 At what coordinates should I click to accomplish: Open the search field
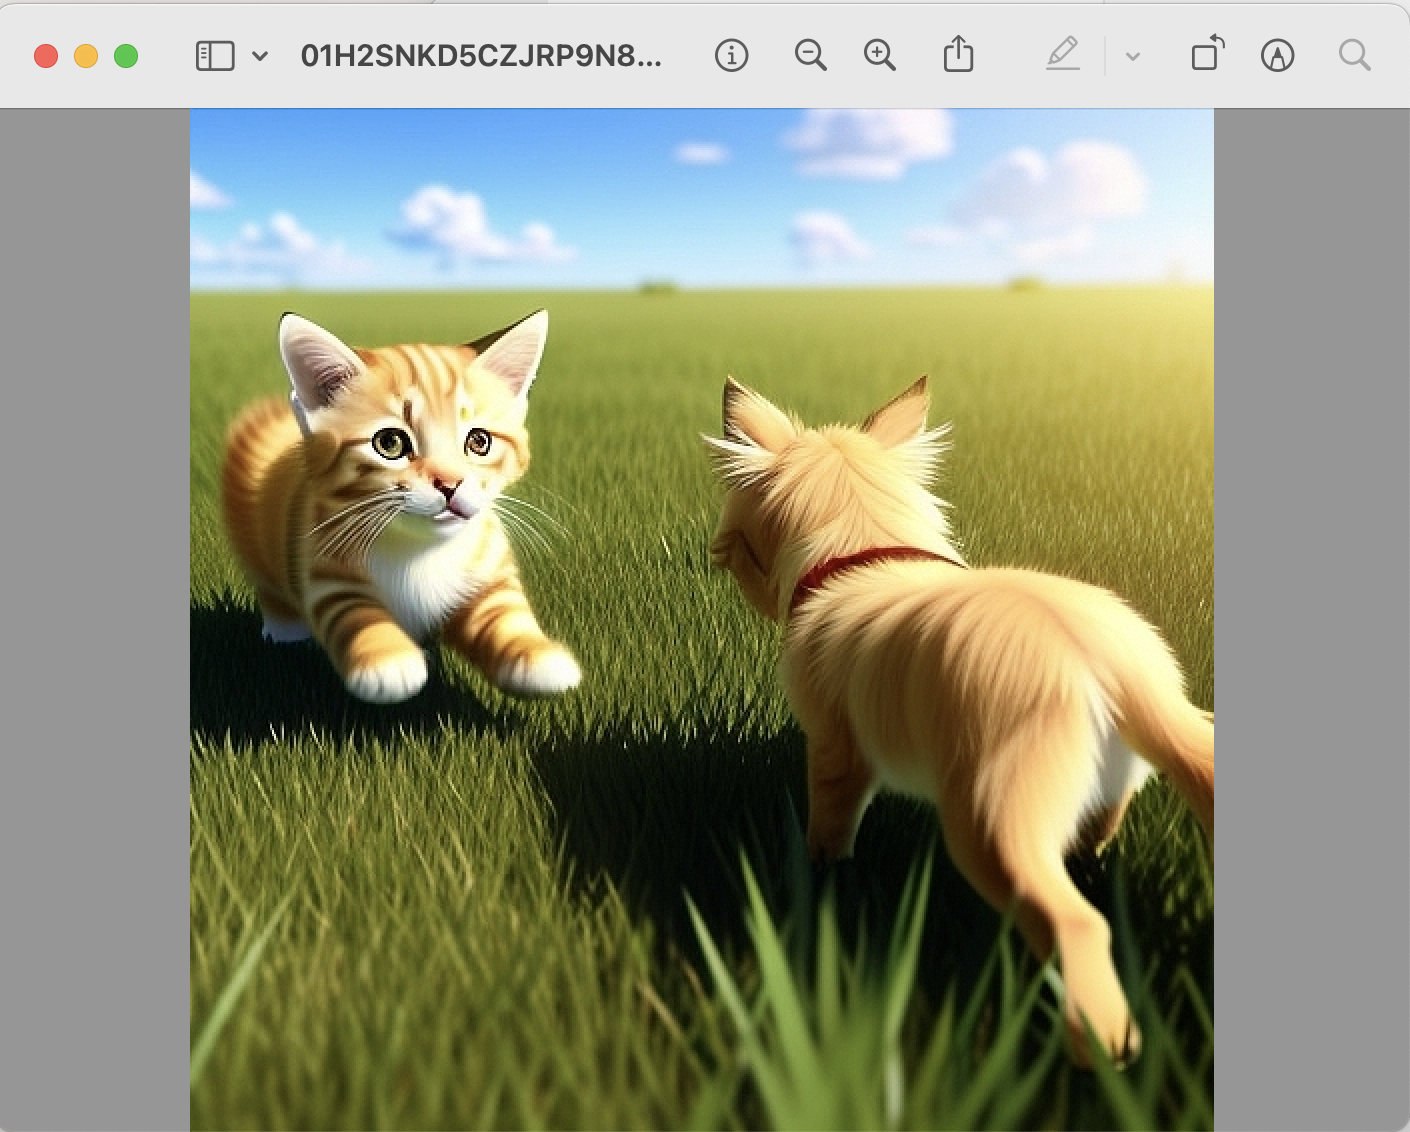tap(1354, 56)
